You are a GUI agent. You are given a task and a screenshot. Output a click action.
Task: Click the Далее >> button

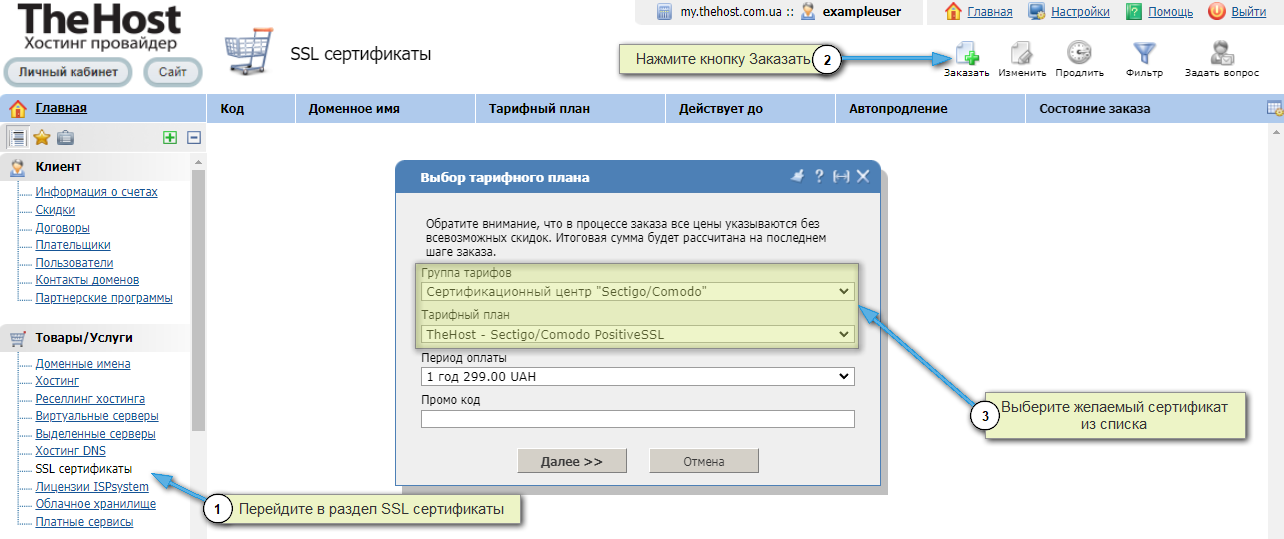tap(572, 461)
